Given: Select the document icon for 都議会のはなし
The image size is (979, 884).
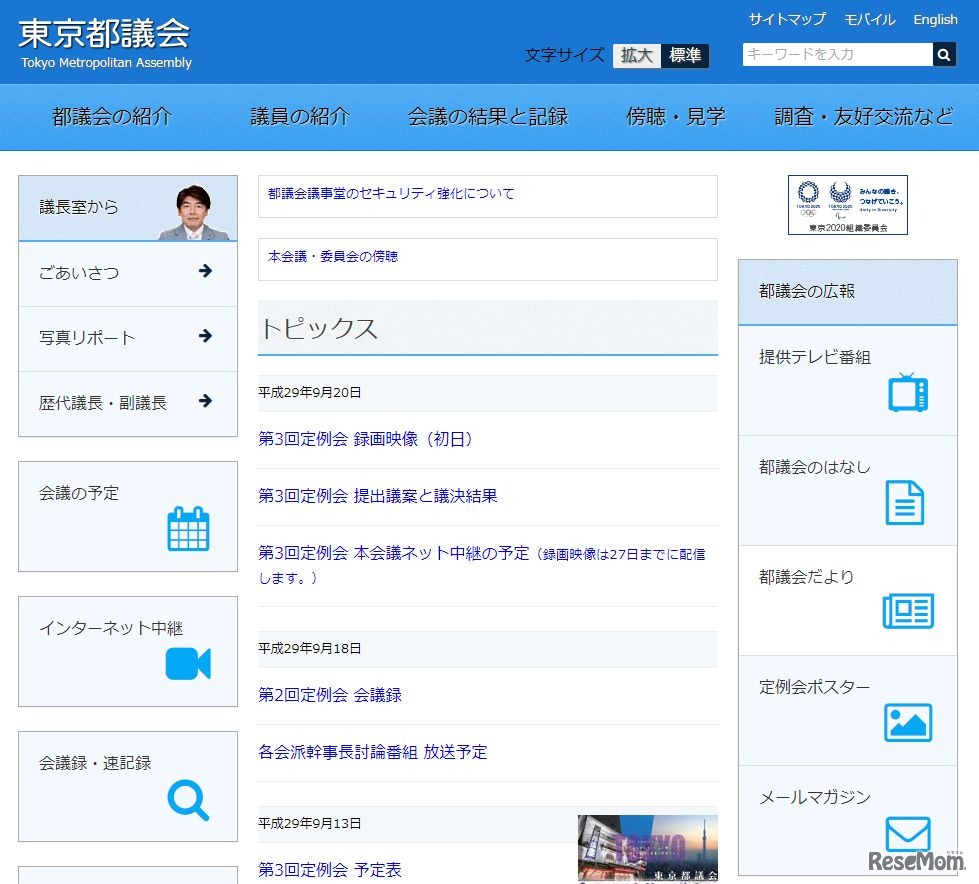Looking at the screenshot, I should (x=906, y=501).
